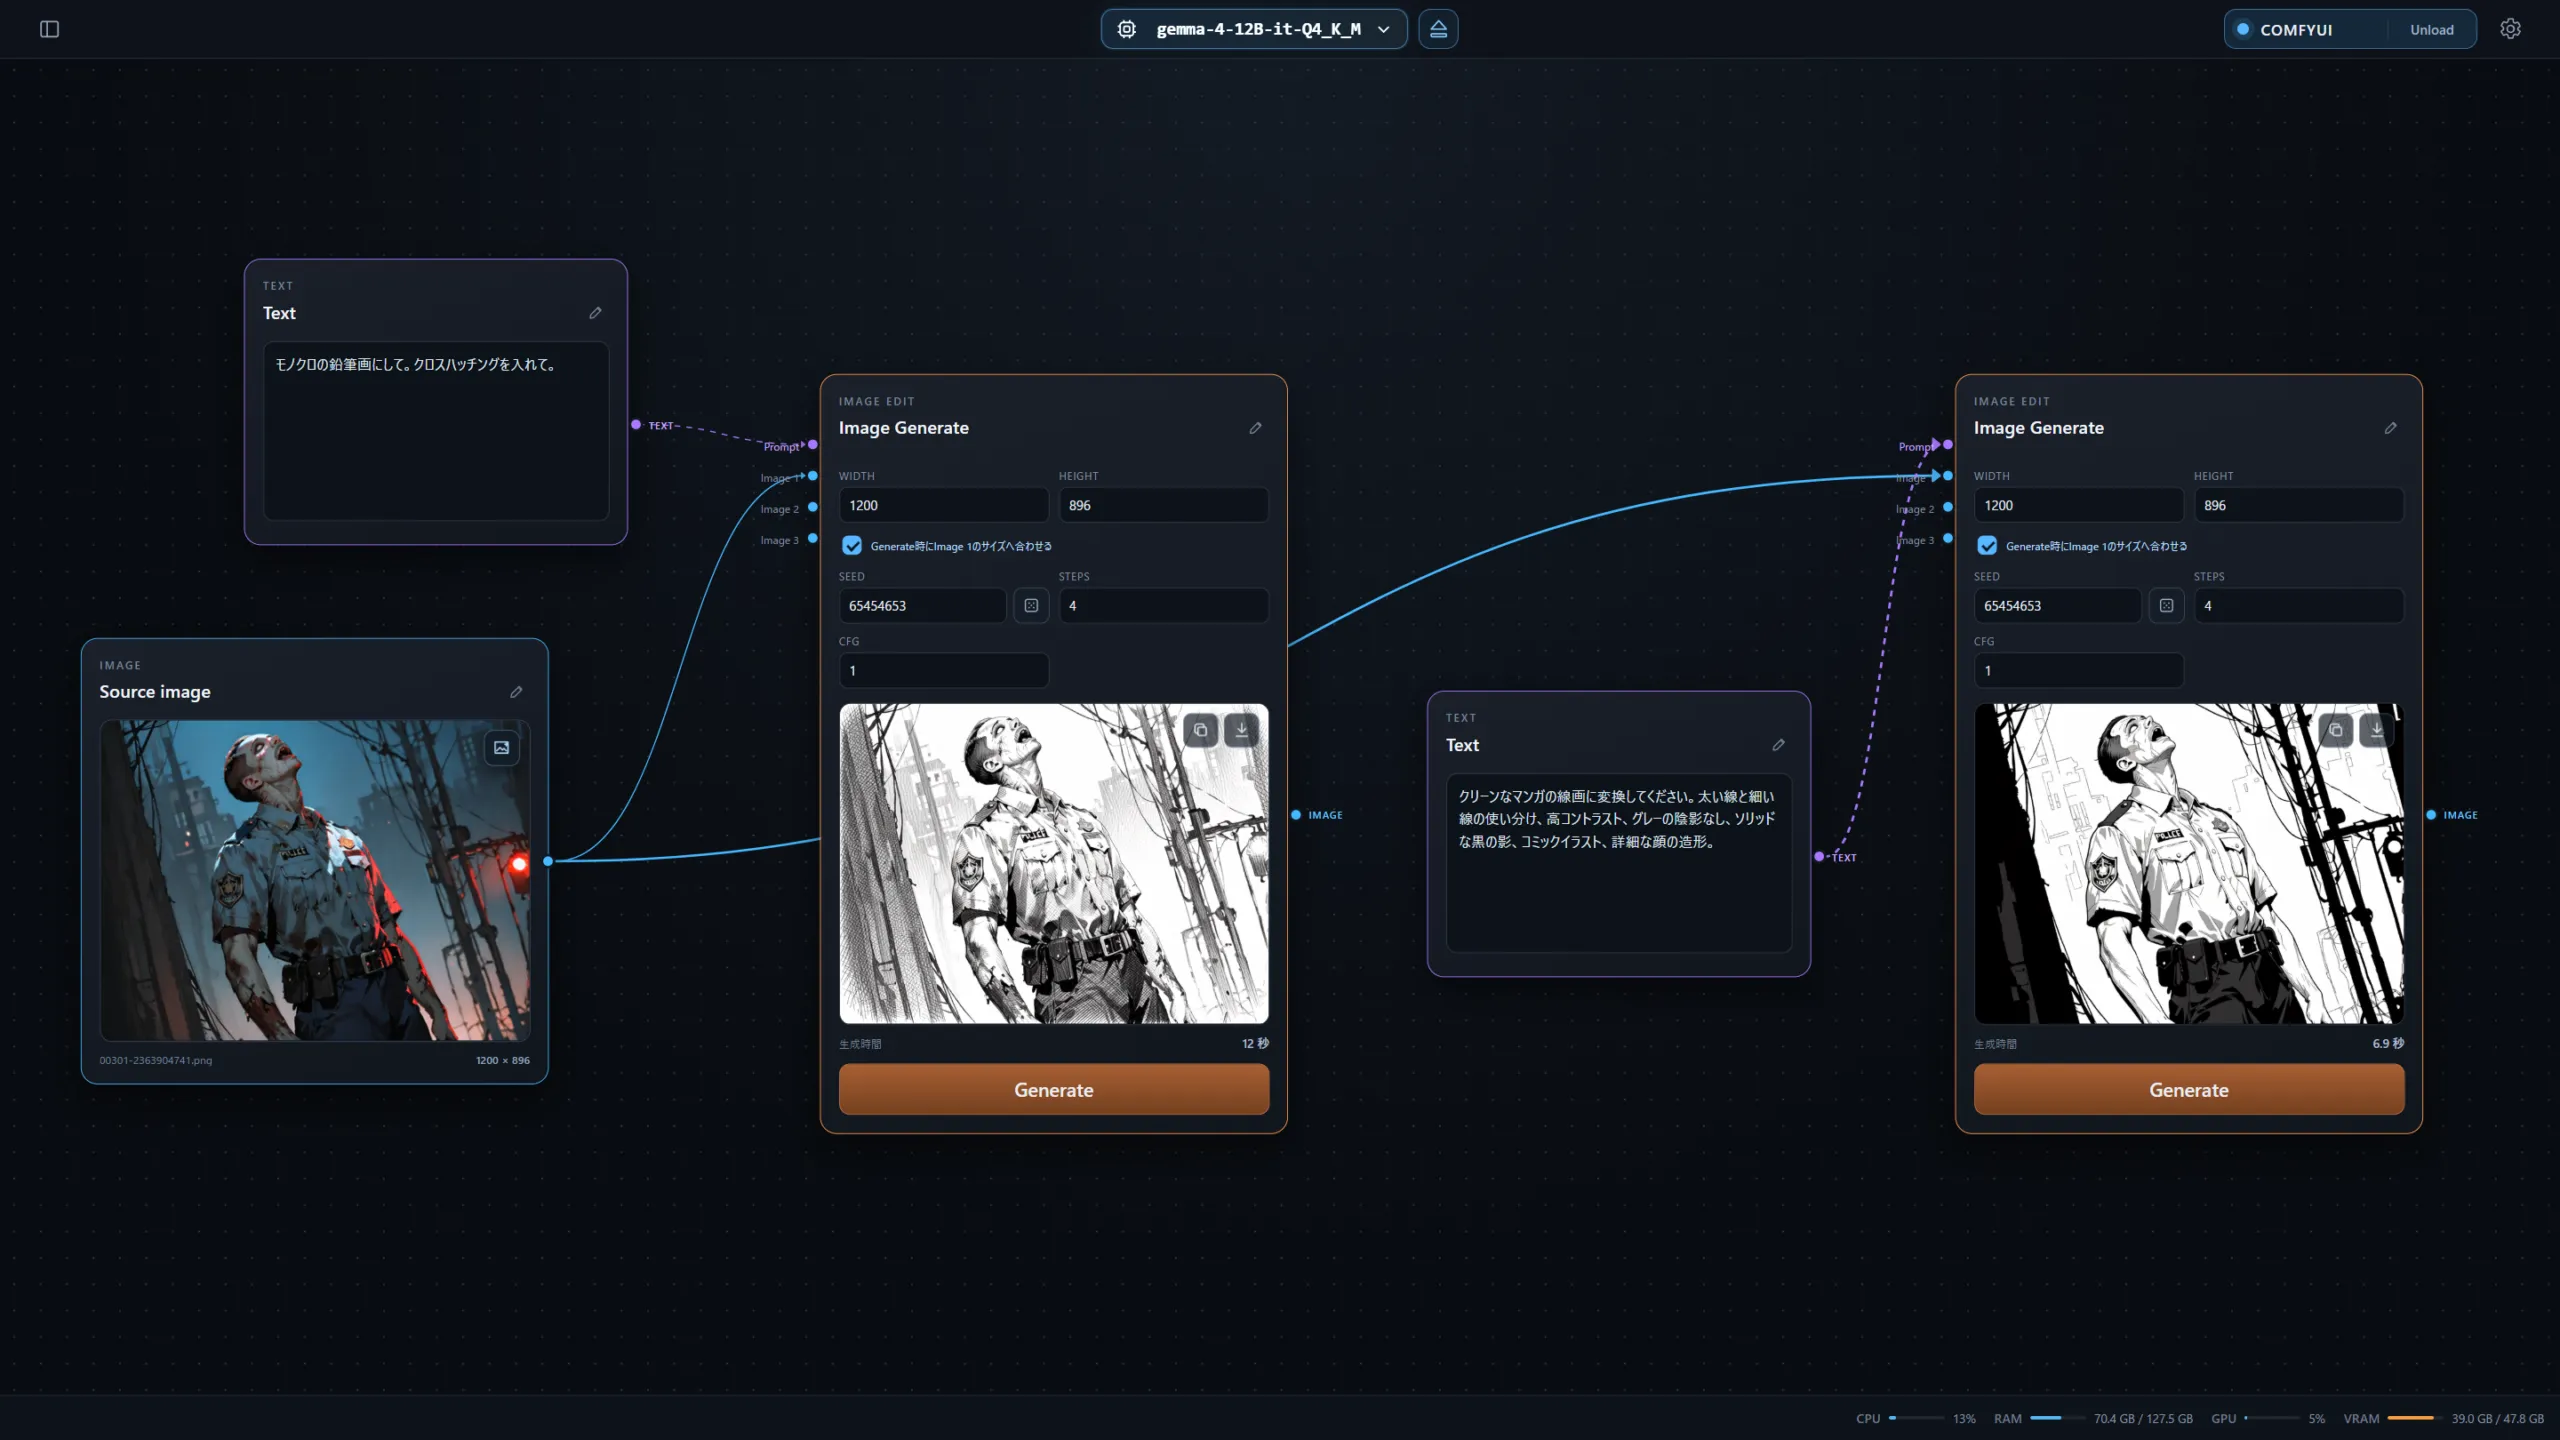Screen dimensions: 2560x1440
Task: Click the COMFYUI status indicator label
Action: pyautogui.click(x=2296, y=30)
